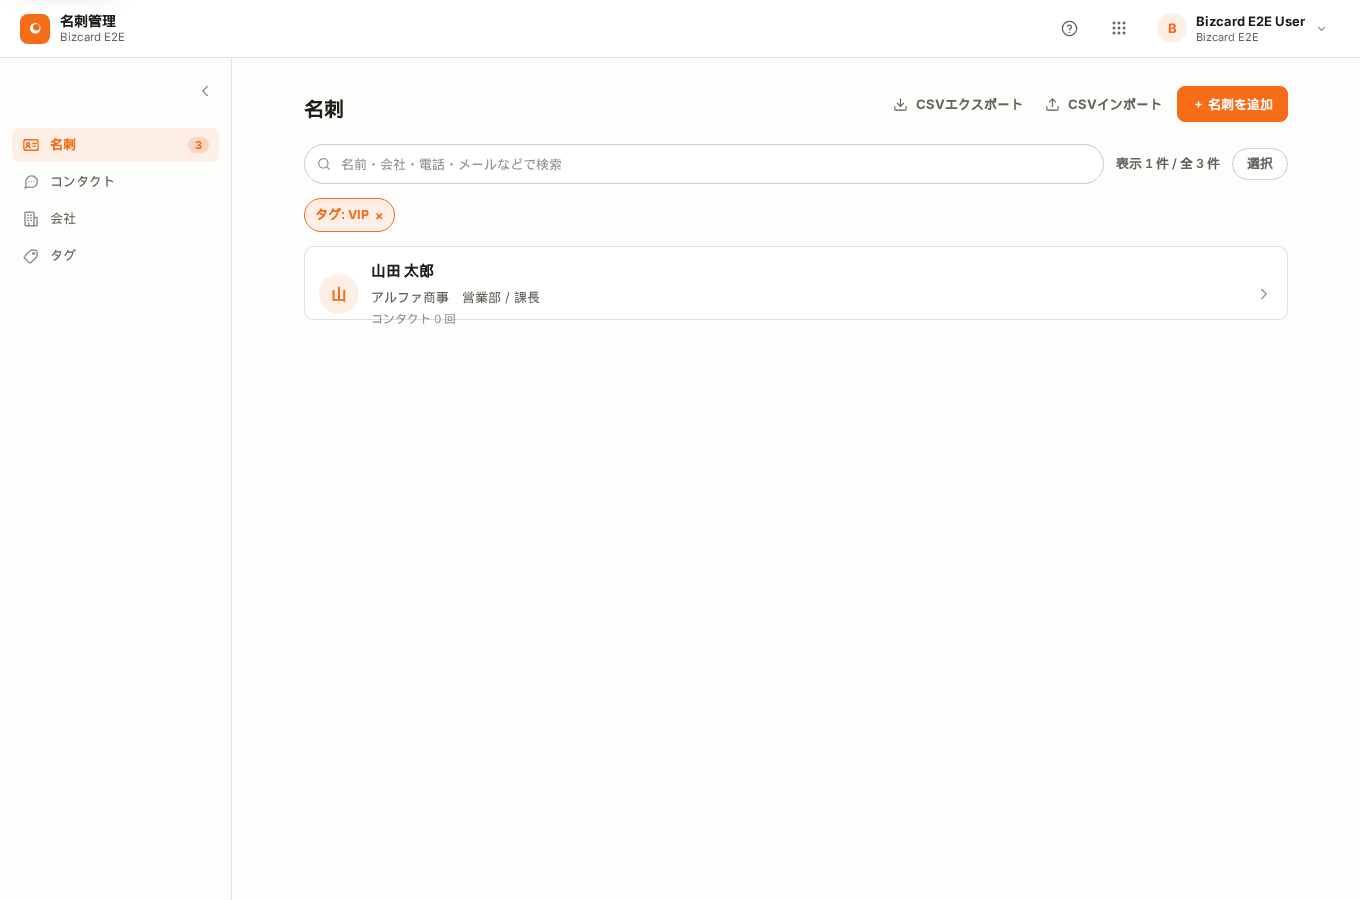Image resolution: width=1360 pixels, height=900 pixels.
Task: Click the CSVエクスポート button
Action: click(x=958, y=104)
